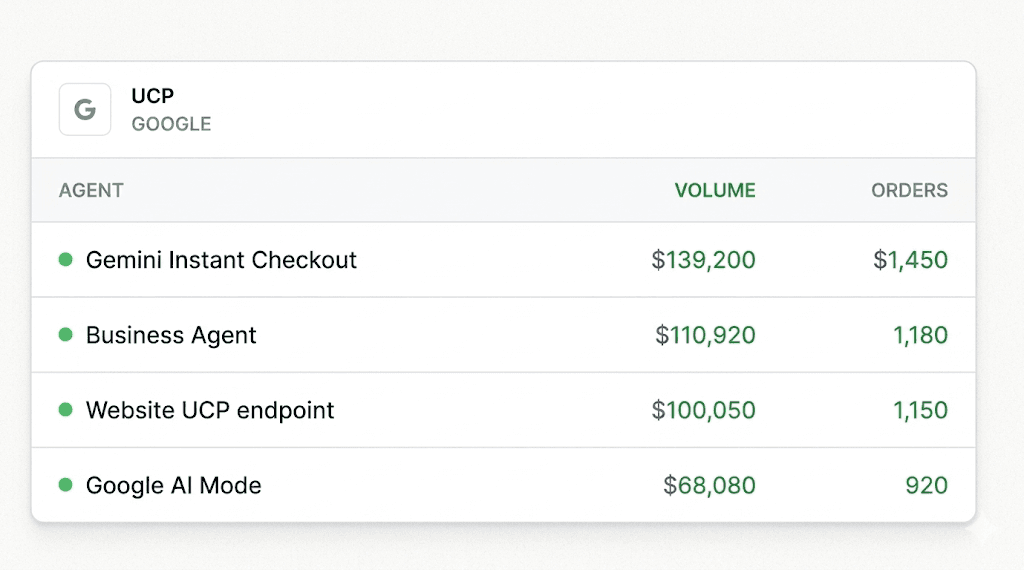Screen dimensions: 1024x570
Task: Select the 920 orders value
Action: [927, 485]
